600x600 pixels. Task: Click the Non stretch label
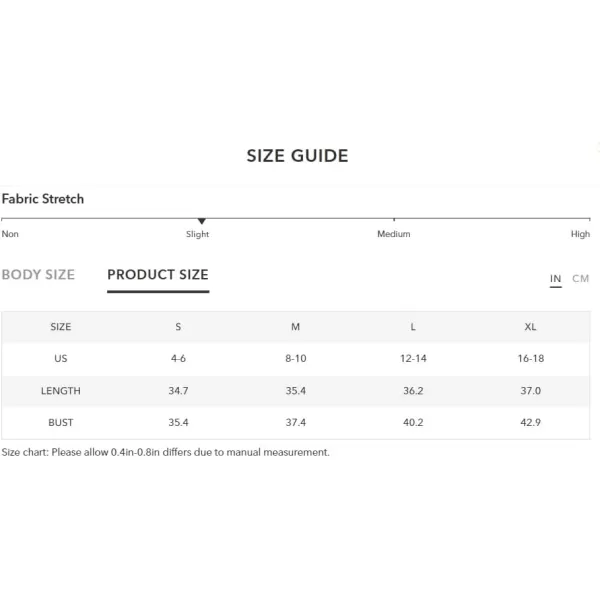coord(10,234)
